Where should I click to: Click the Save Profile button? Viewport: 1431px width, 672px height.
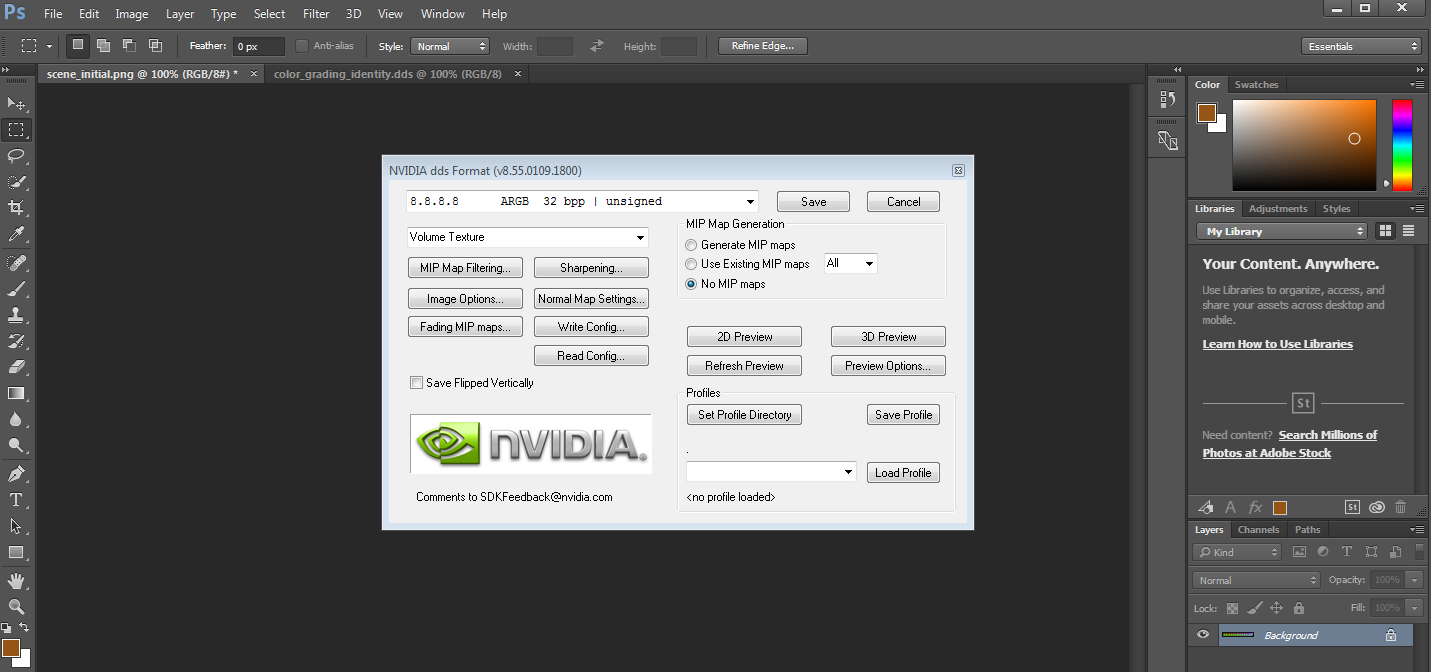(902, 414)
